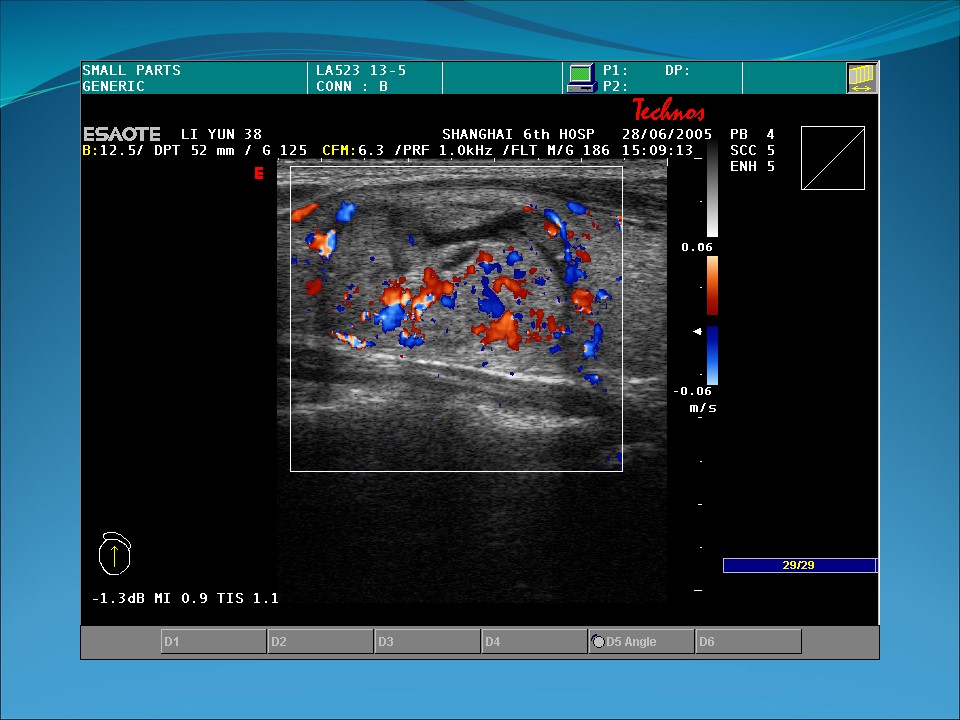Click the P2: label
The height and width of the screenshot is (720, 960).
615,86
